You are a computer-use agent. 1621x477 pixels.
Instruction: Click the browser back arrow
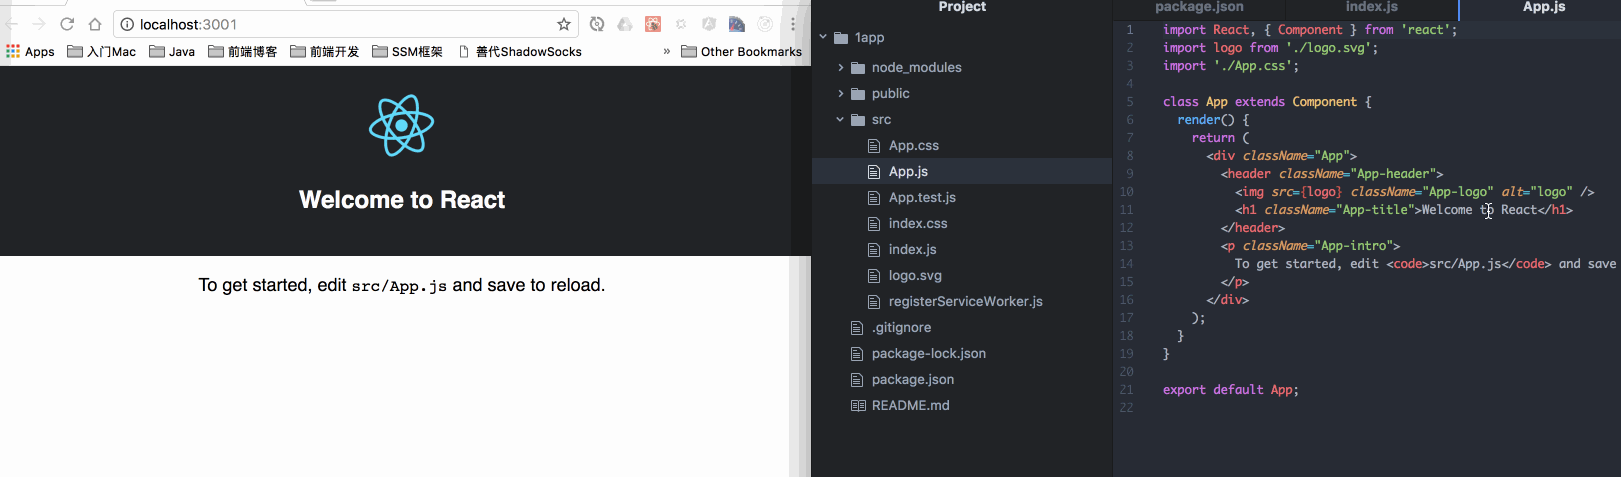click(x=12, y=24)
